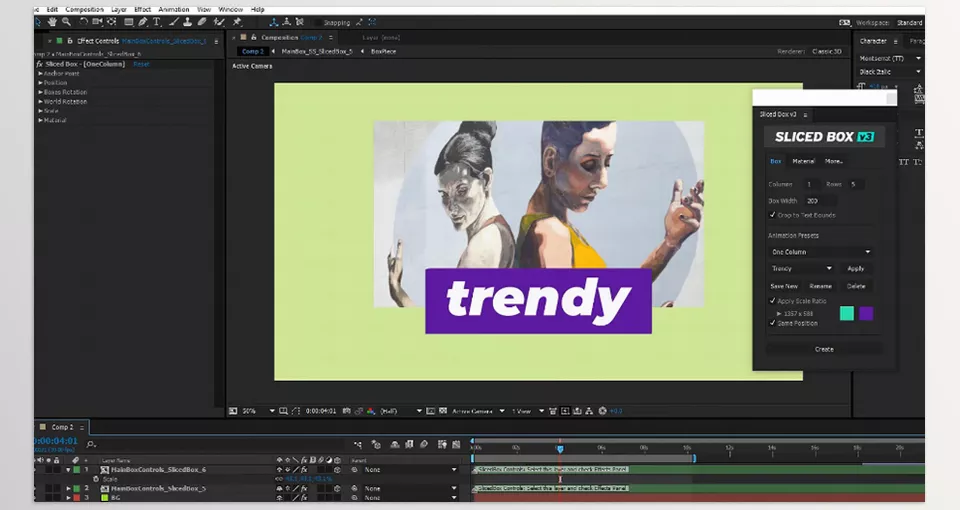This screenshot has height=510, width=960.
Task: Click the Create button
Action: tap(824, 349)
